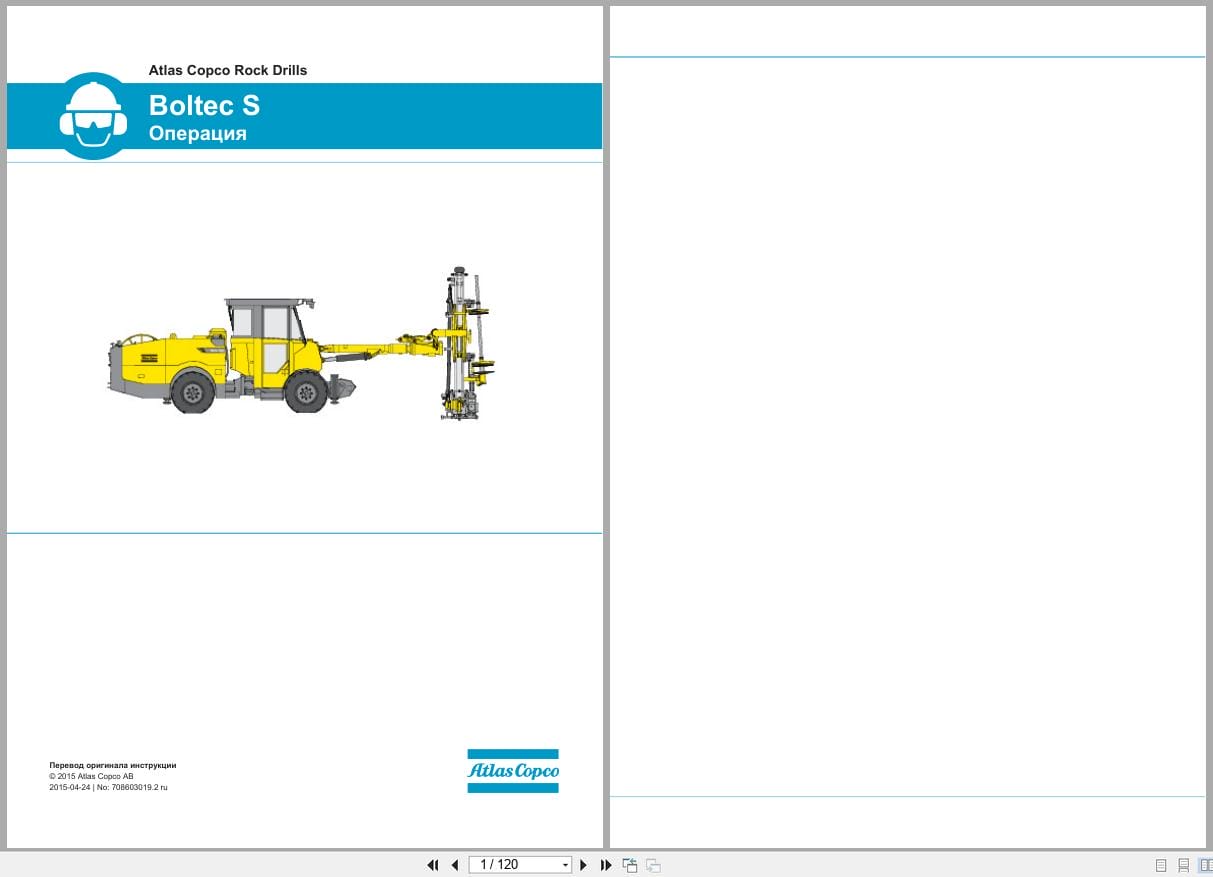Switch to continuous page layout
1213x877 pixels.
click(x=1184, y=865)
